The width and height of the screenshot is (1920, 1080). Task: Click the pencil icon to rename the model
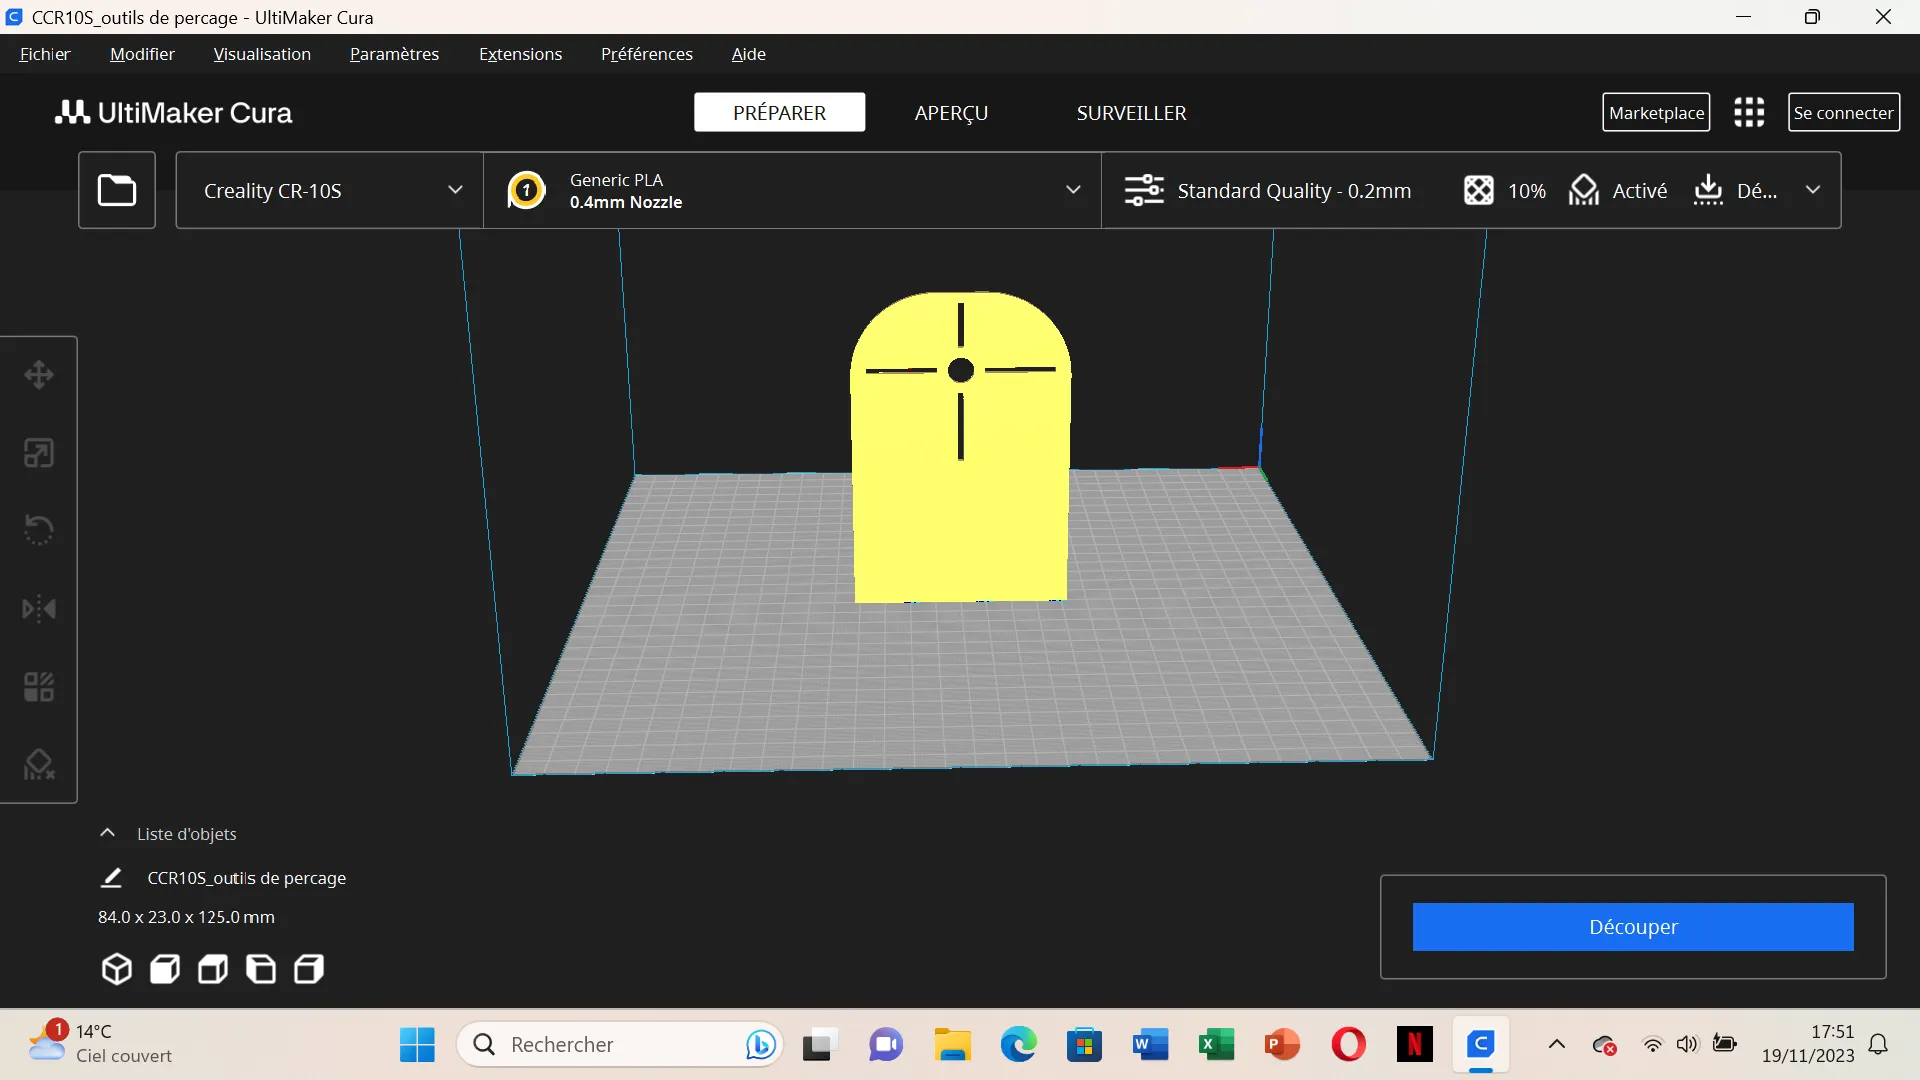click(x=111, y=878)
